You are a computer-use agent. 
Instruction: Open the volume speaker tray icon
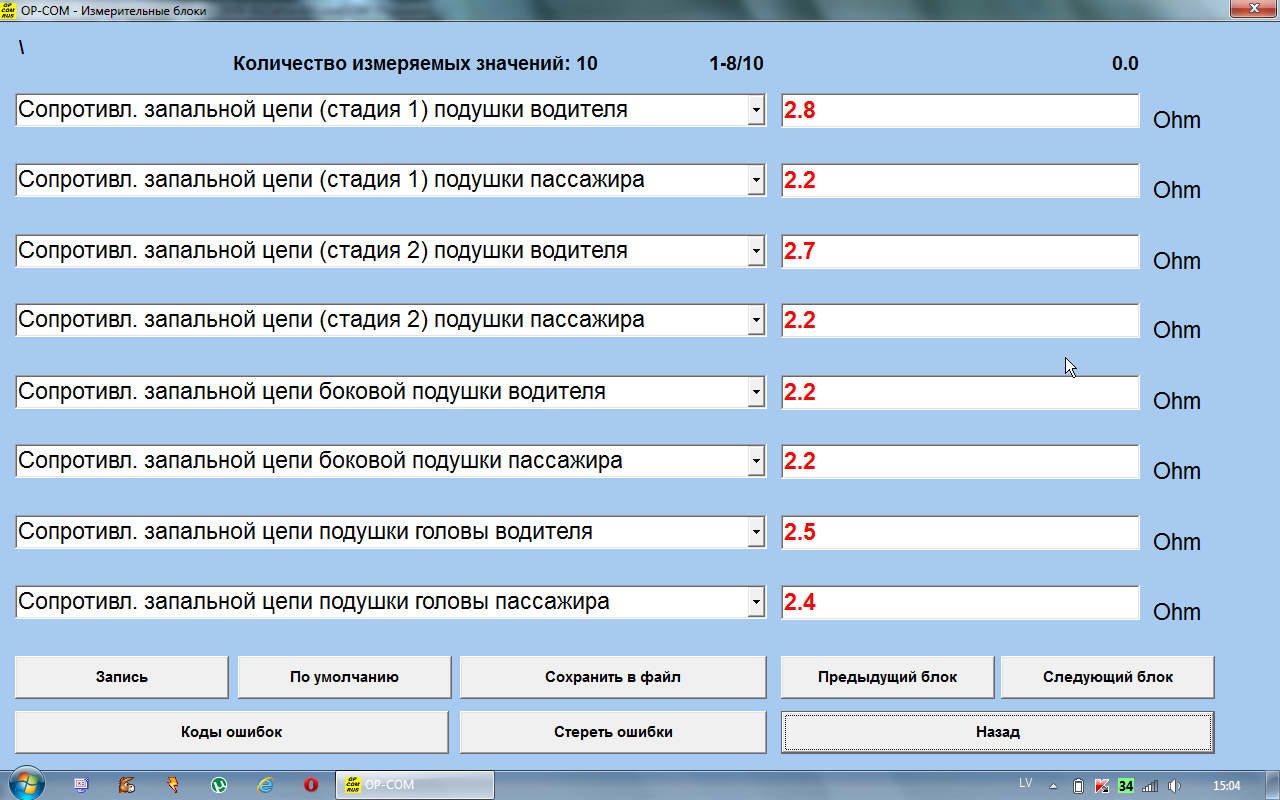1174,785
